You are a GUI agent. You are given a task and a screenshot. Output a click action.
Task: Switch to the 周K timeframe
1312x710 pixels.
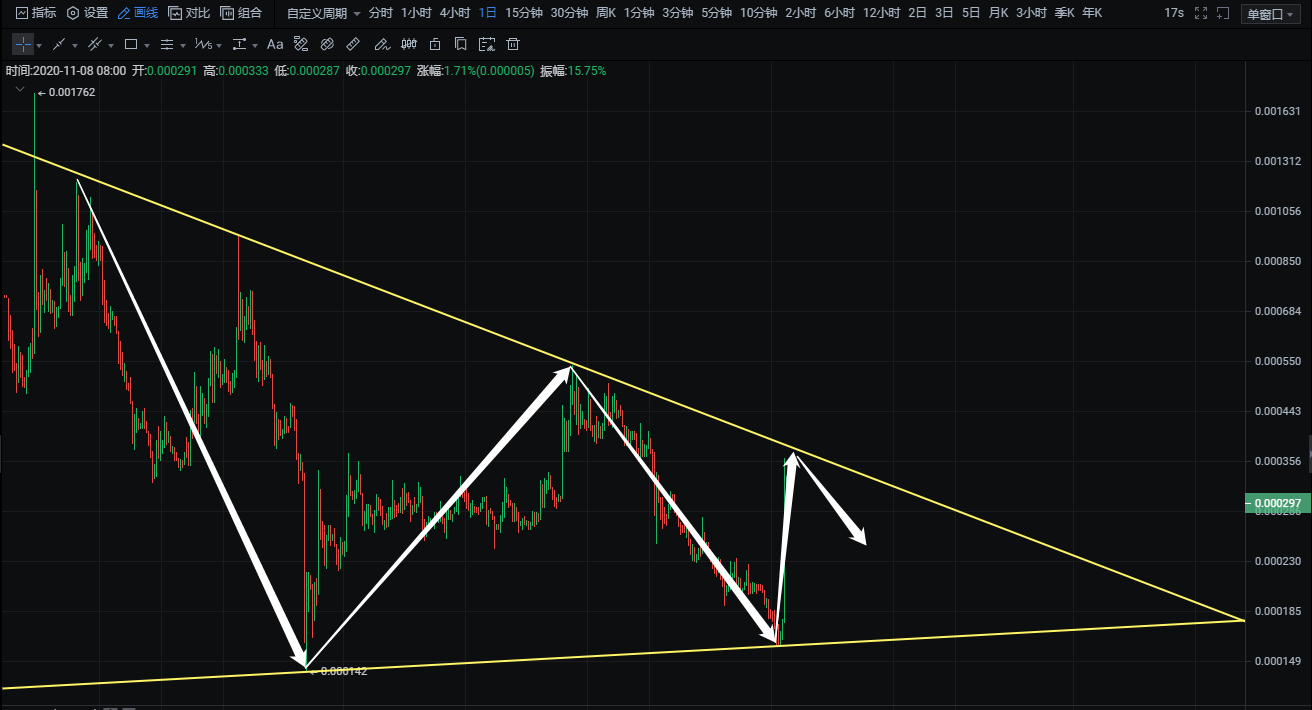pyautogui.click(x=606, y=13)
